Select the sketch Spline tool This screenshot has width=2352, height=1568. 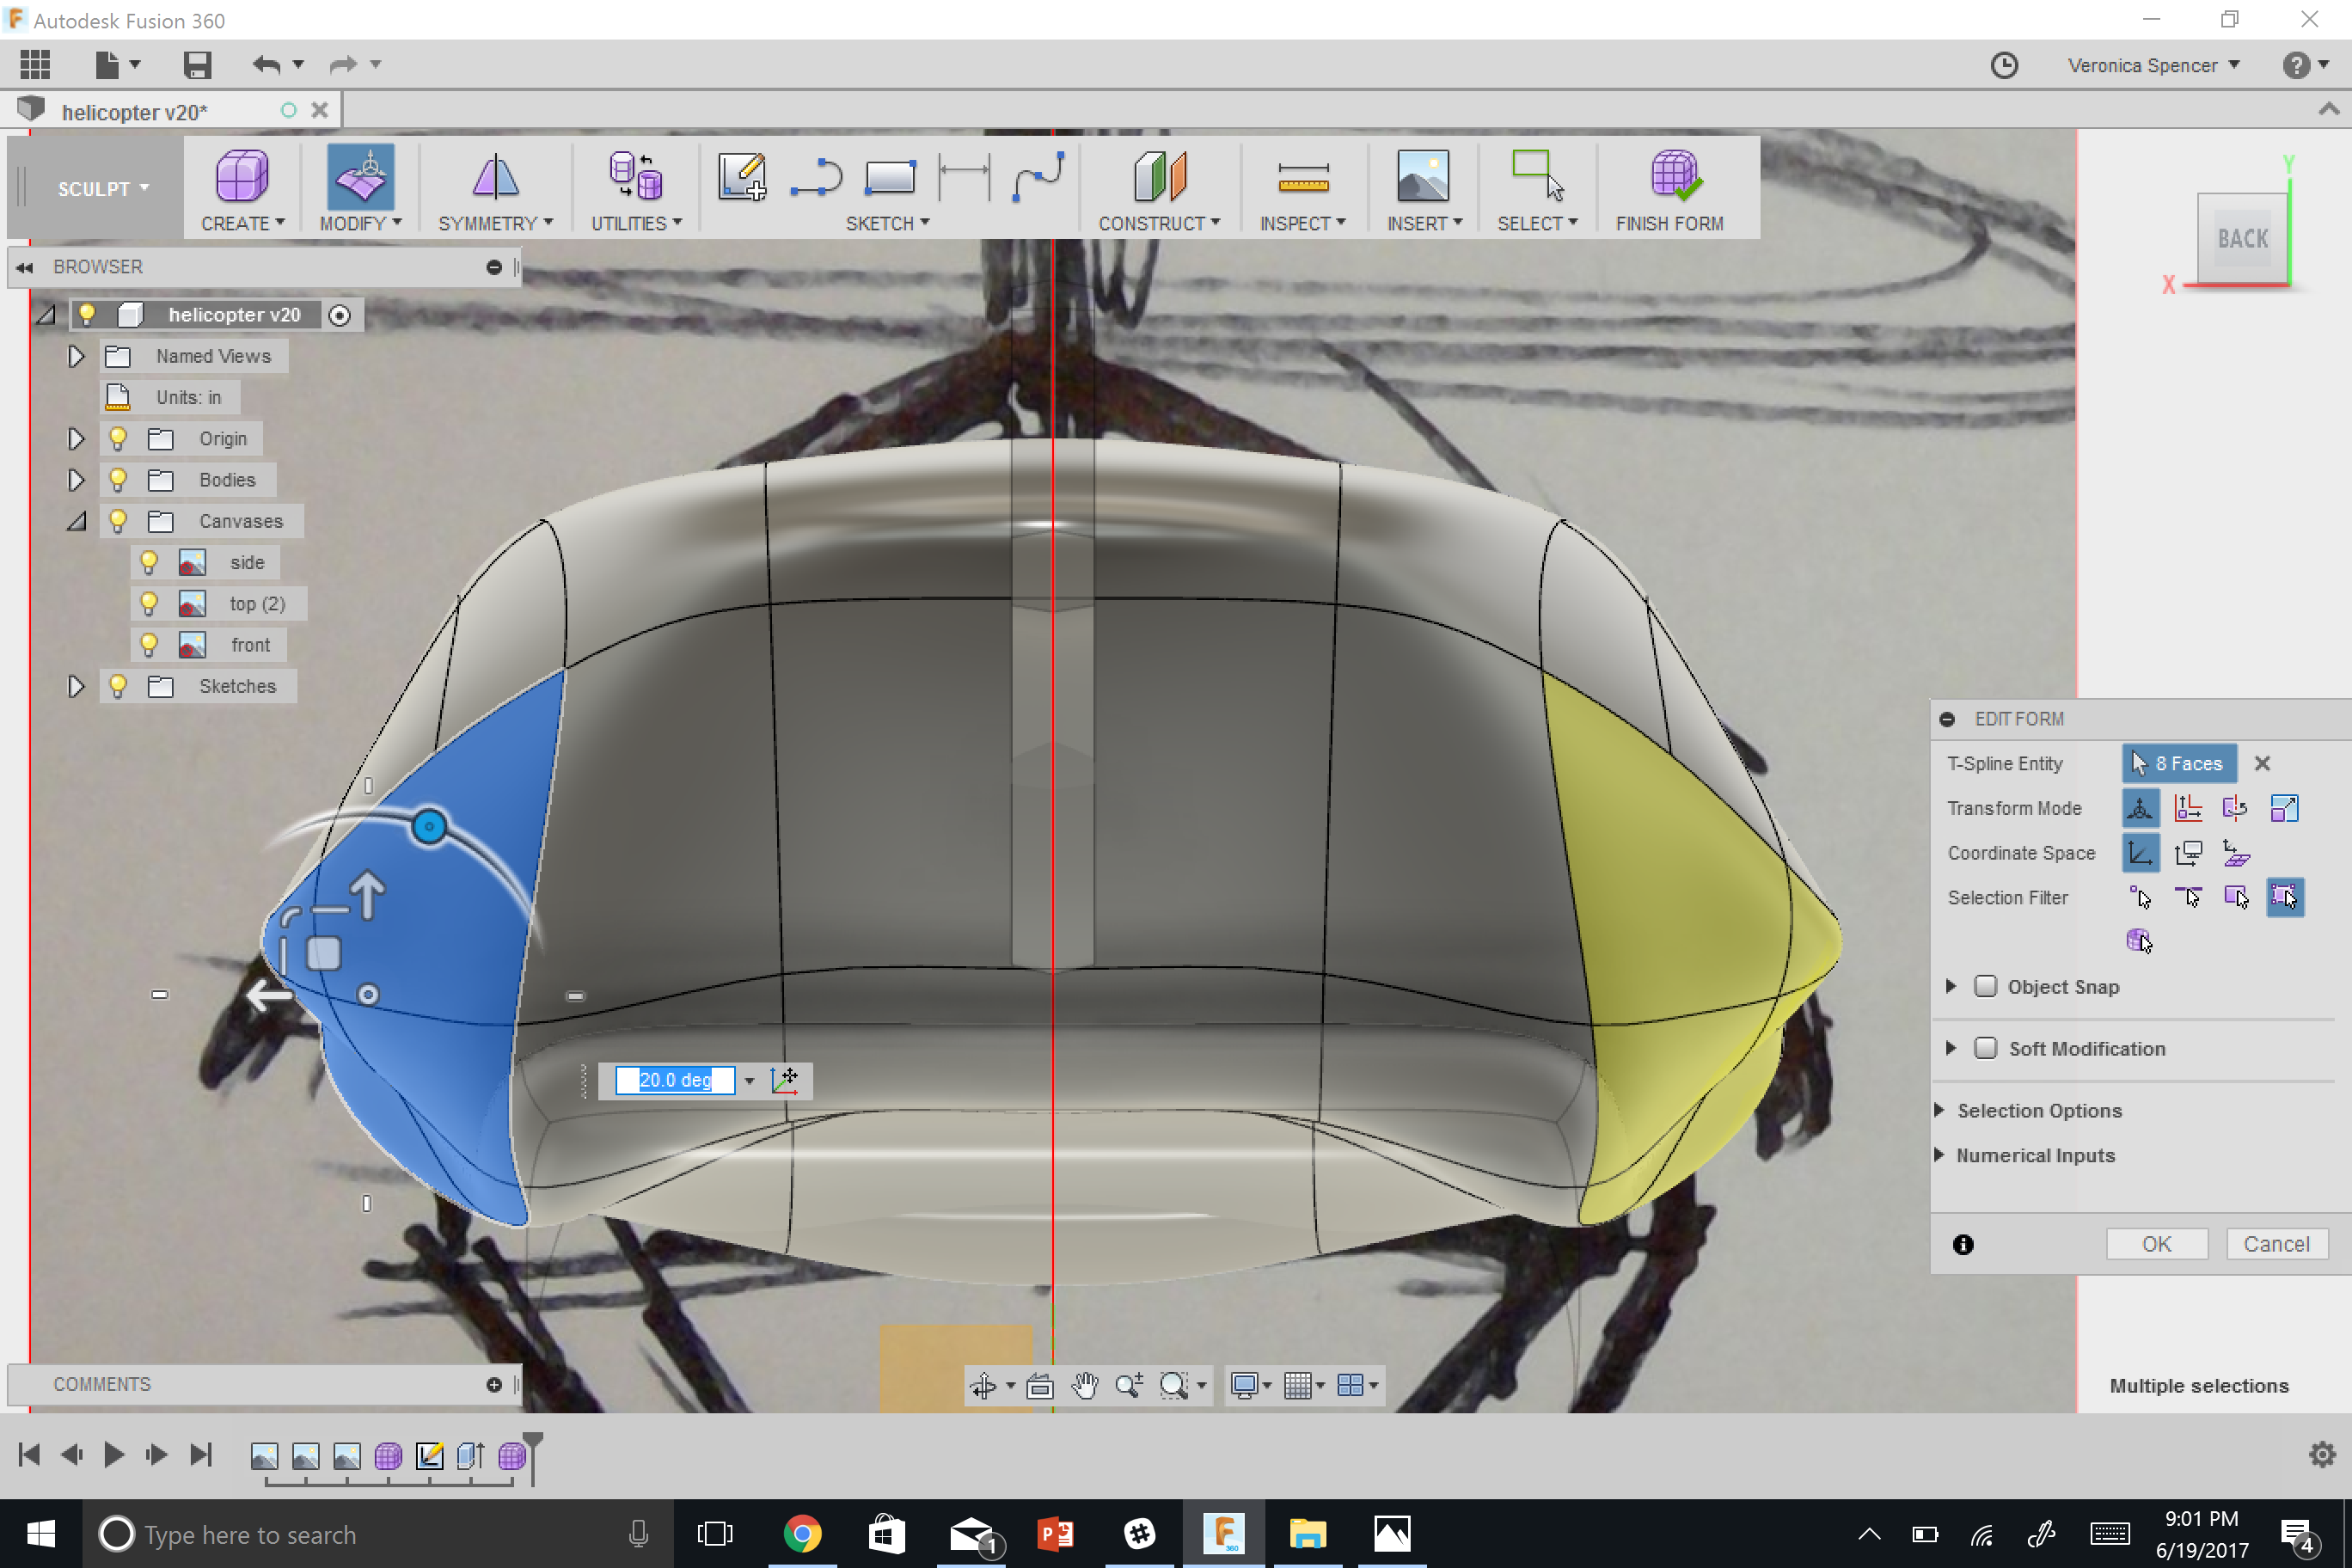click(x=1038, y=176)
